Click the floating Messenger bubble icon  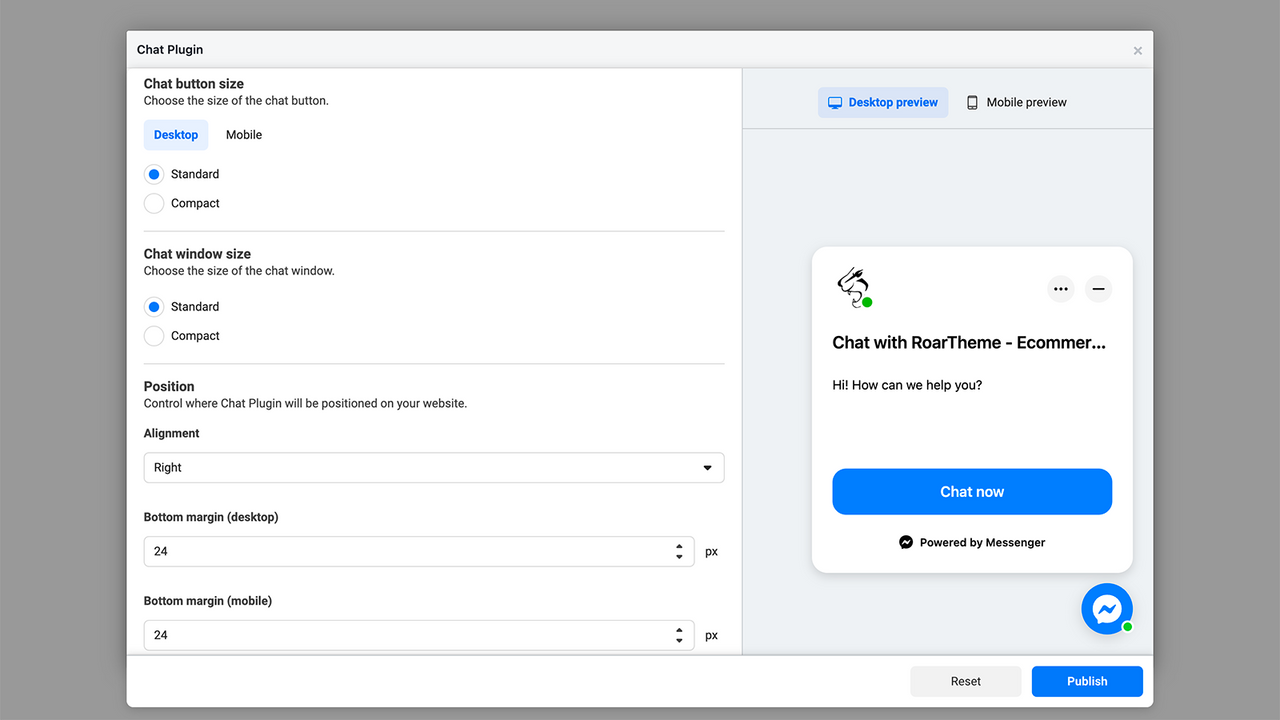pos(1107,608)
